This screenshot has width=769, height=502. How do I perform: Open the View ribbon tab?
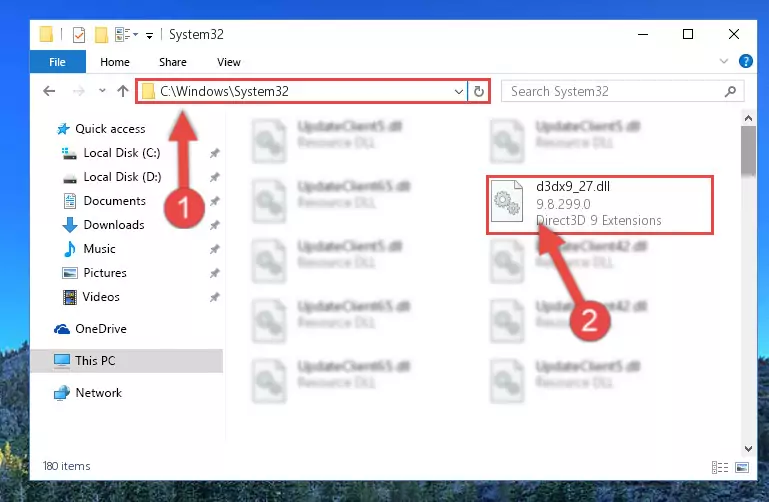tap(229, 62)
